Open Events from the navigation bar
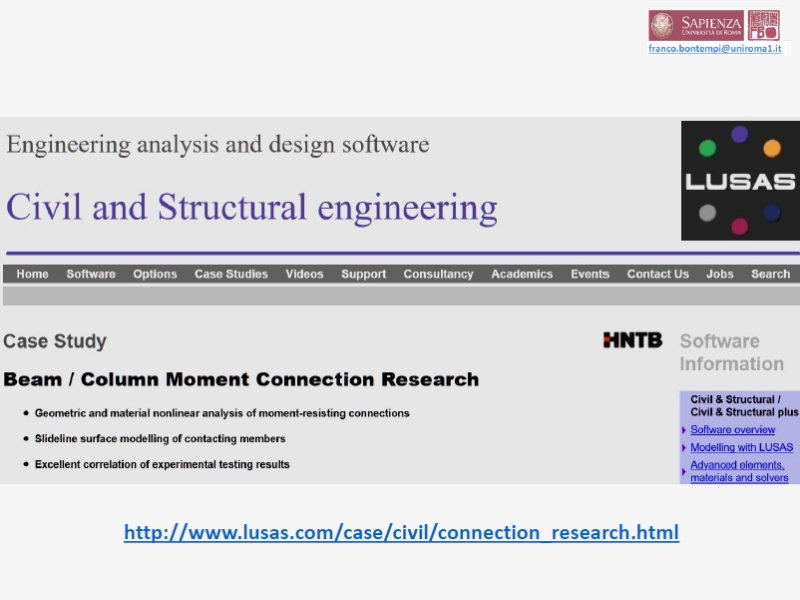The image size is (800, 600). click(x=590, y=274)
